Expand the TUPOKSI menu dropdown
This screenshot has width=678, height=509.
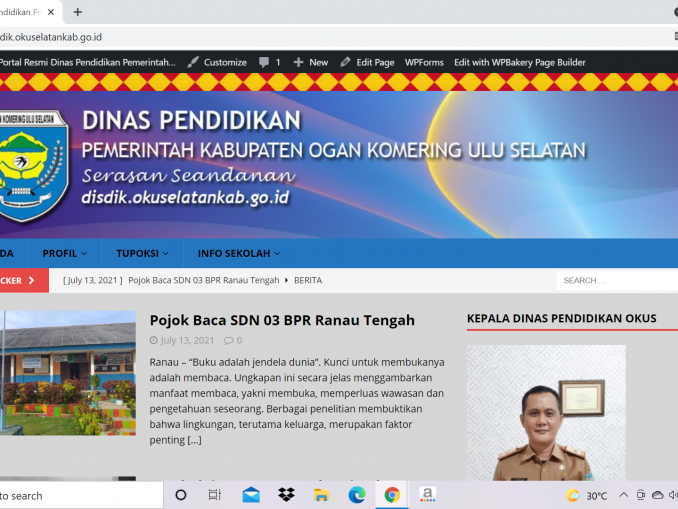[x=141, y=253]
